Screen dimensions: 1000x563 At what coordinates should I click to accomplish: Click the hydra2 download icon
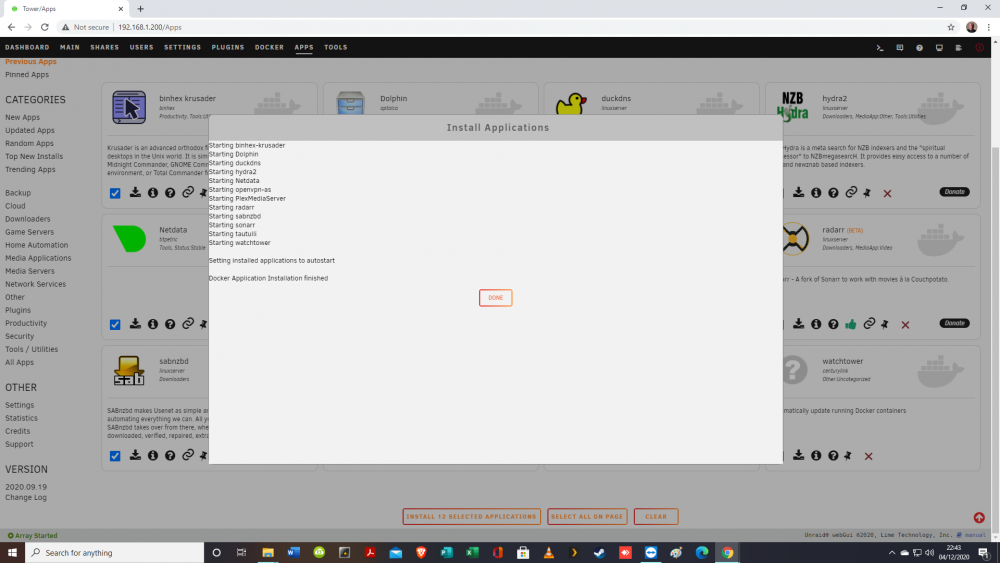(798, 193)
